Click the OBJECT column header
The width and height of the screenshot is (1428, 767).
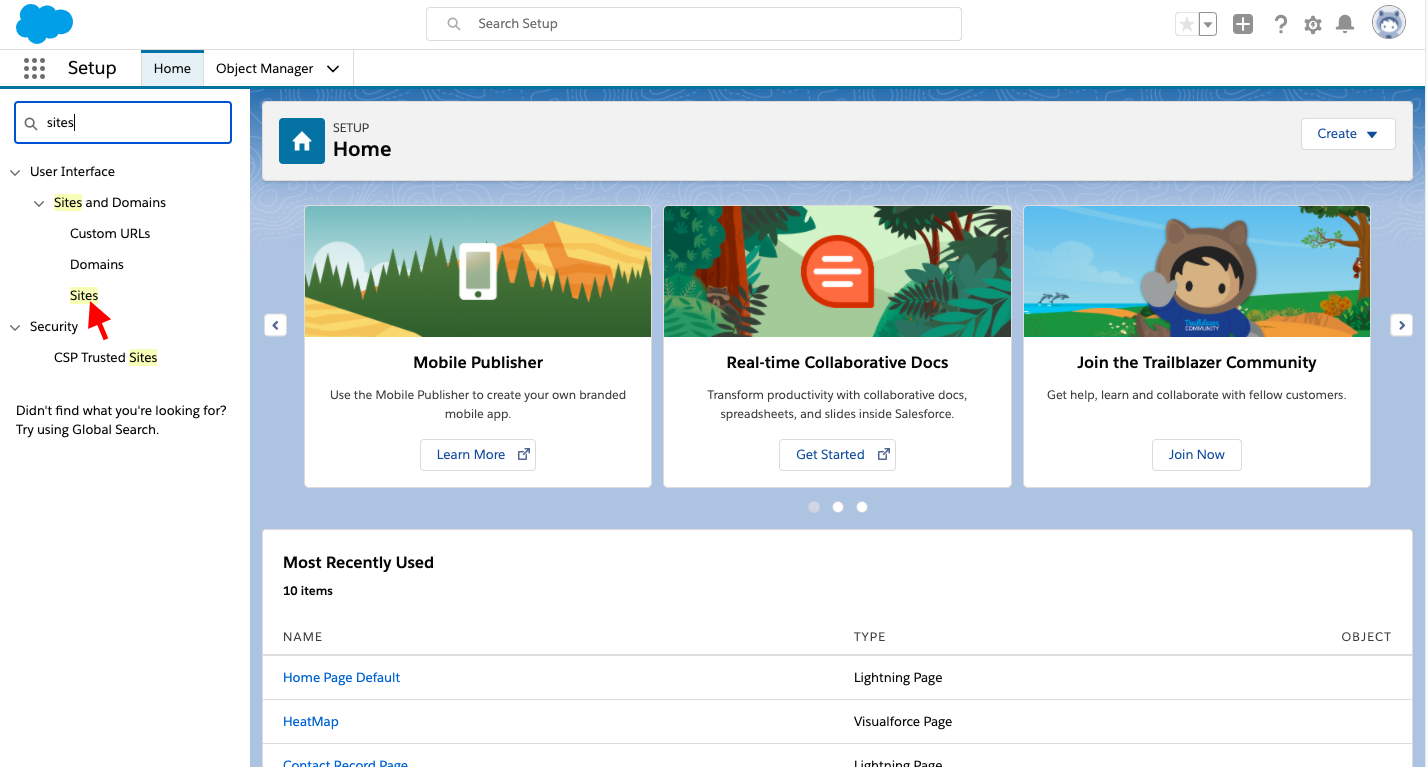(1366, 637)
